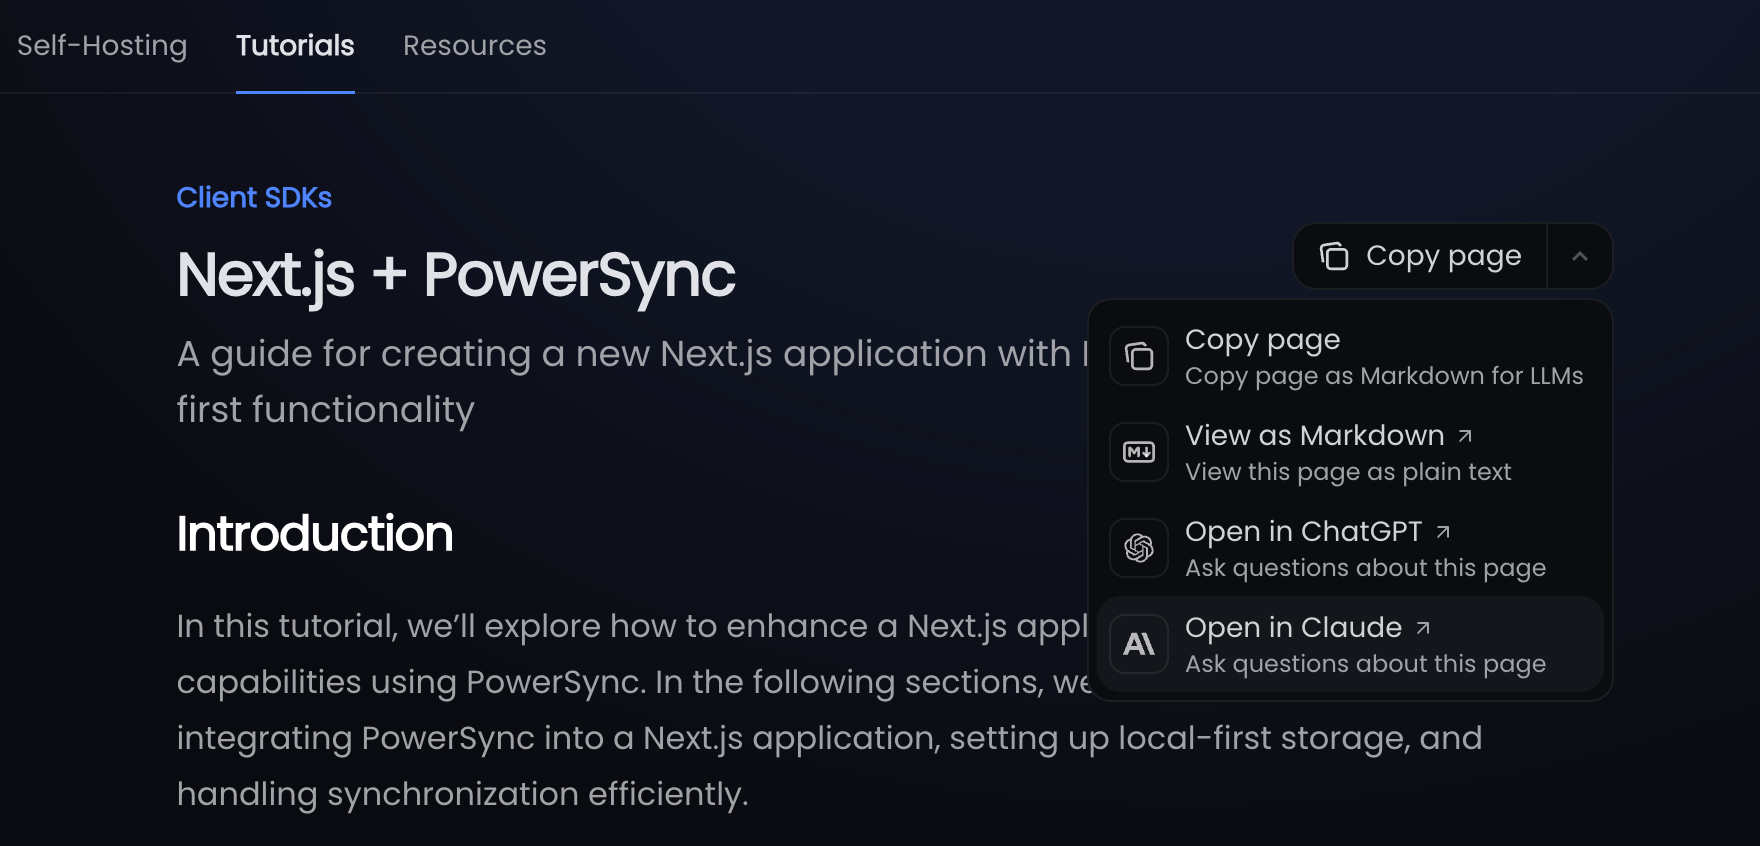
Task: Click the Introduction heading
Action: click(315, 533)
